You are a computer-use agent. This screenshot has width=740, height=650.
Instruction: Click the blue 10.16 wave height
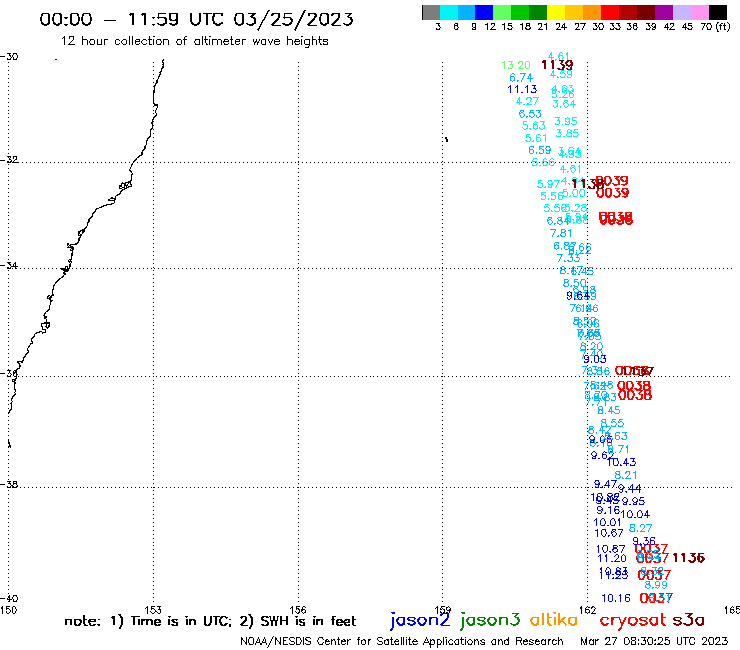click(616, 598)
